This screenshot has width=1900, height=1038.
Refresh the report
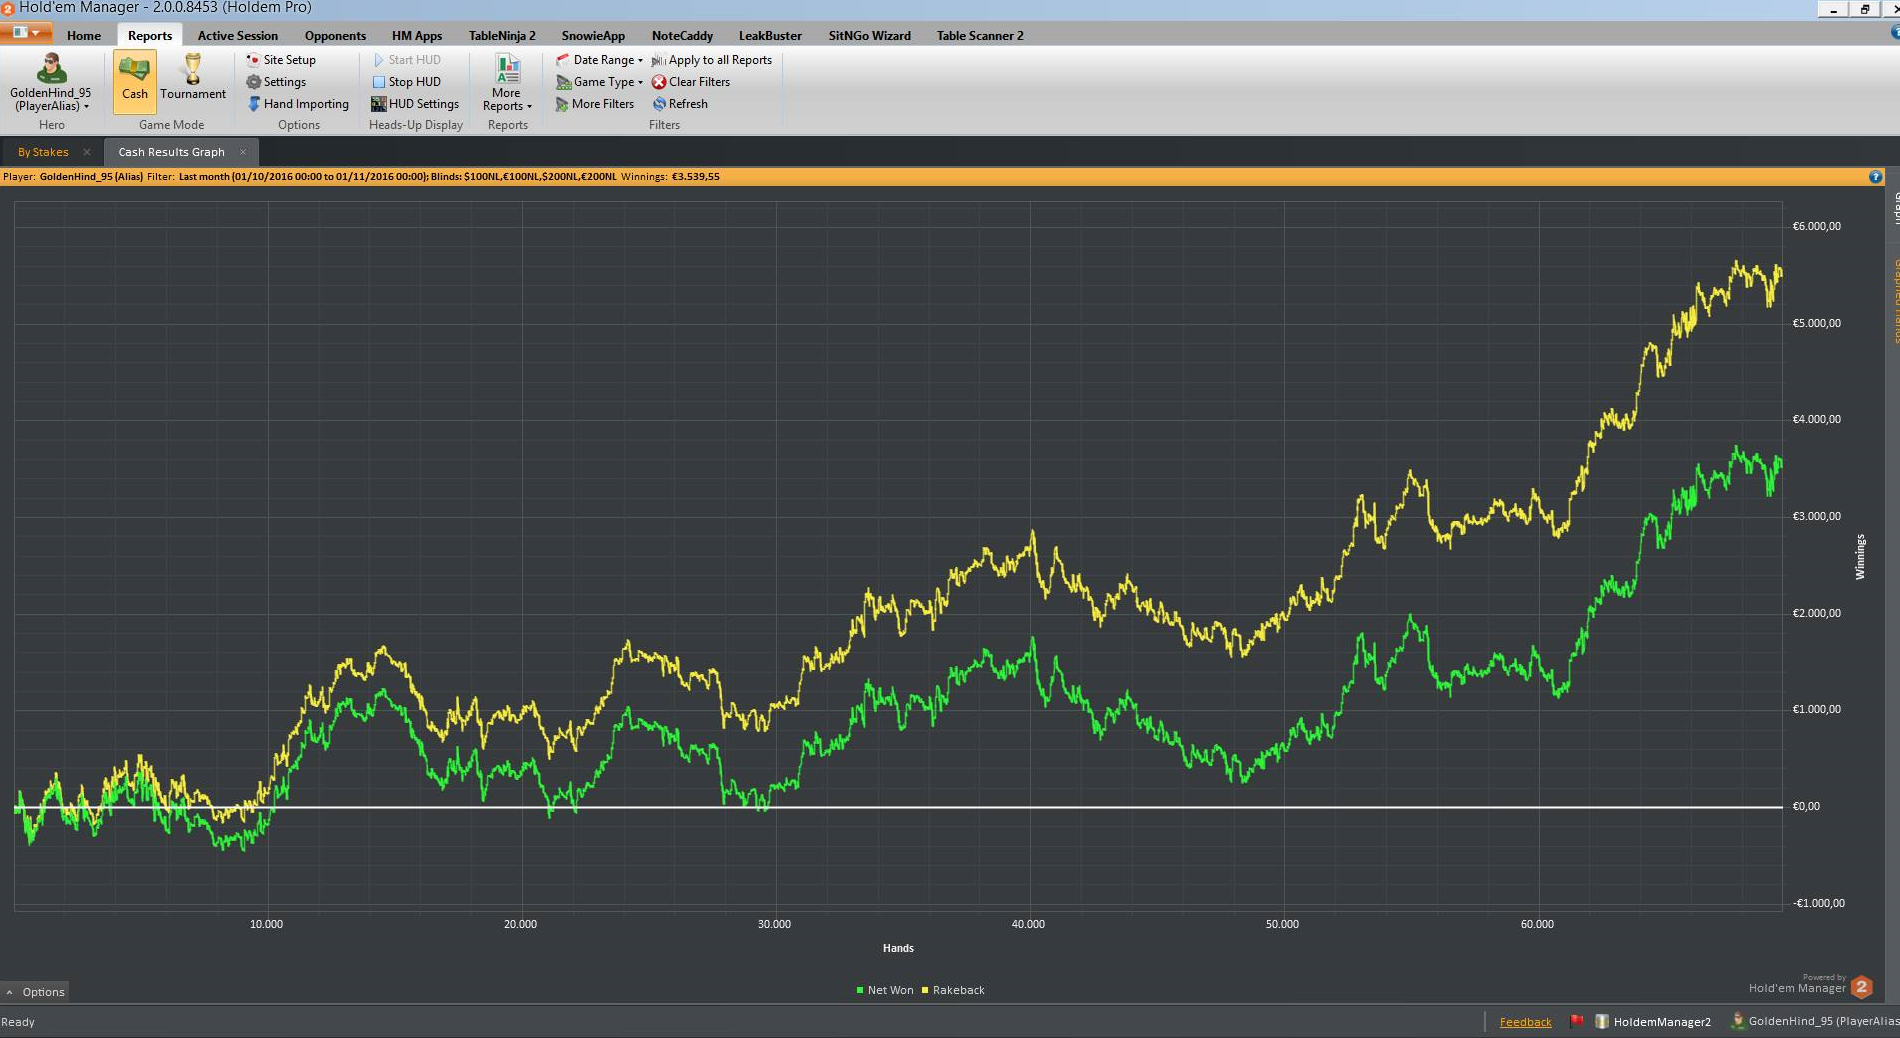coord(680,104)
